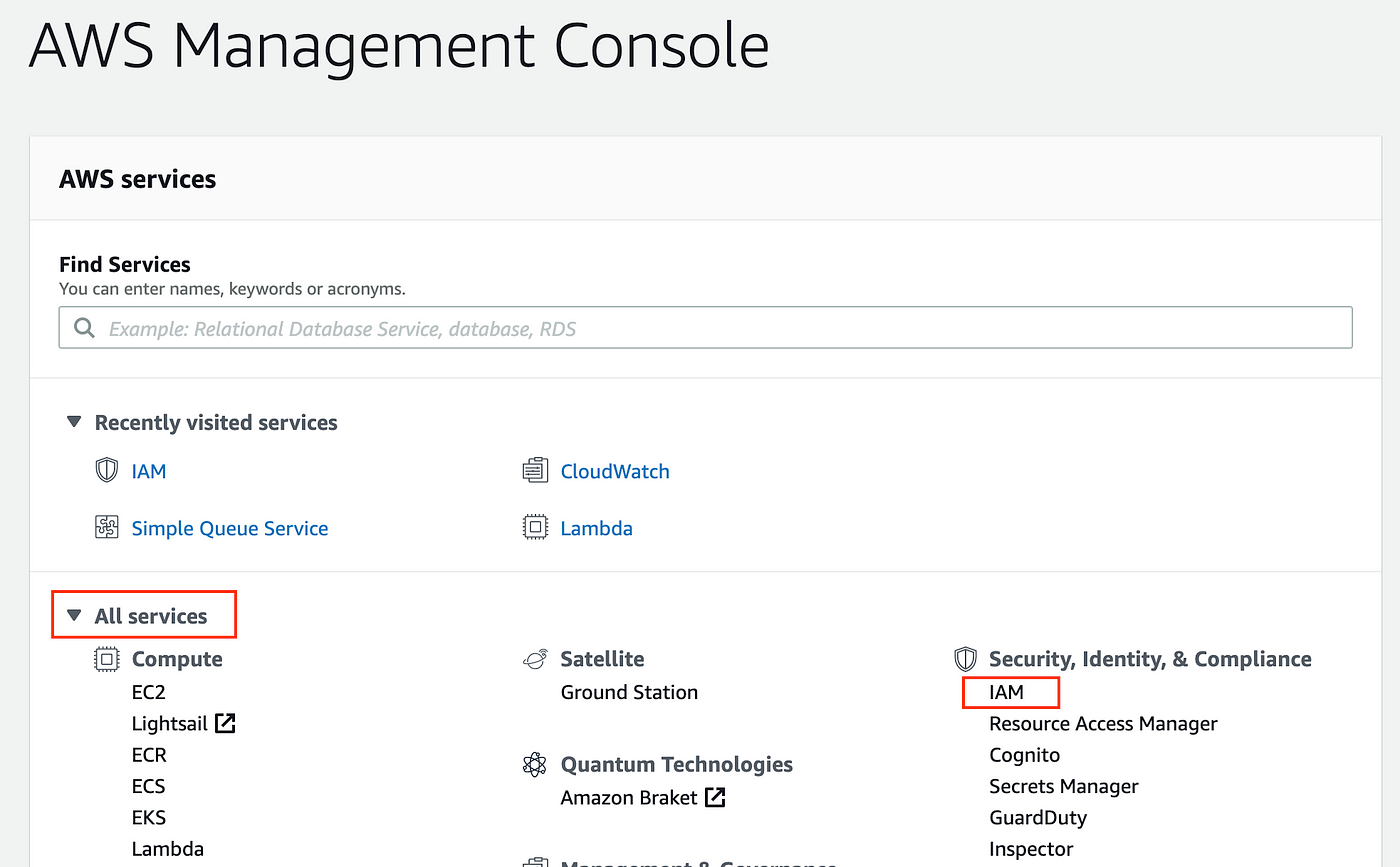Open CloudWatch from recently visited services
The width and height of the screenshot is (1400, 867).
tap(615, 471)
